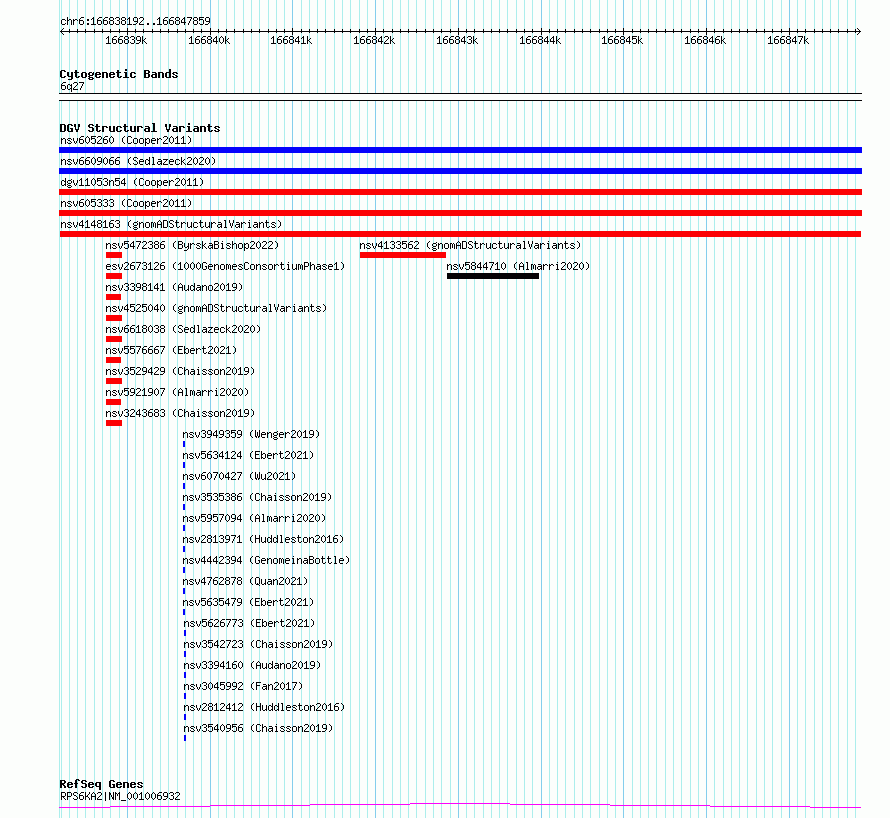Image resolution: width=890 pixels, height=818 pixels.
Task: Click the nsv4133562 (gnomADStructuralVariants) label
Action: click(x=470, y=245)
